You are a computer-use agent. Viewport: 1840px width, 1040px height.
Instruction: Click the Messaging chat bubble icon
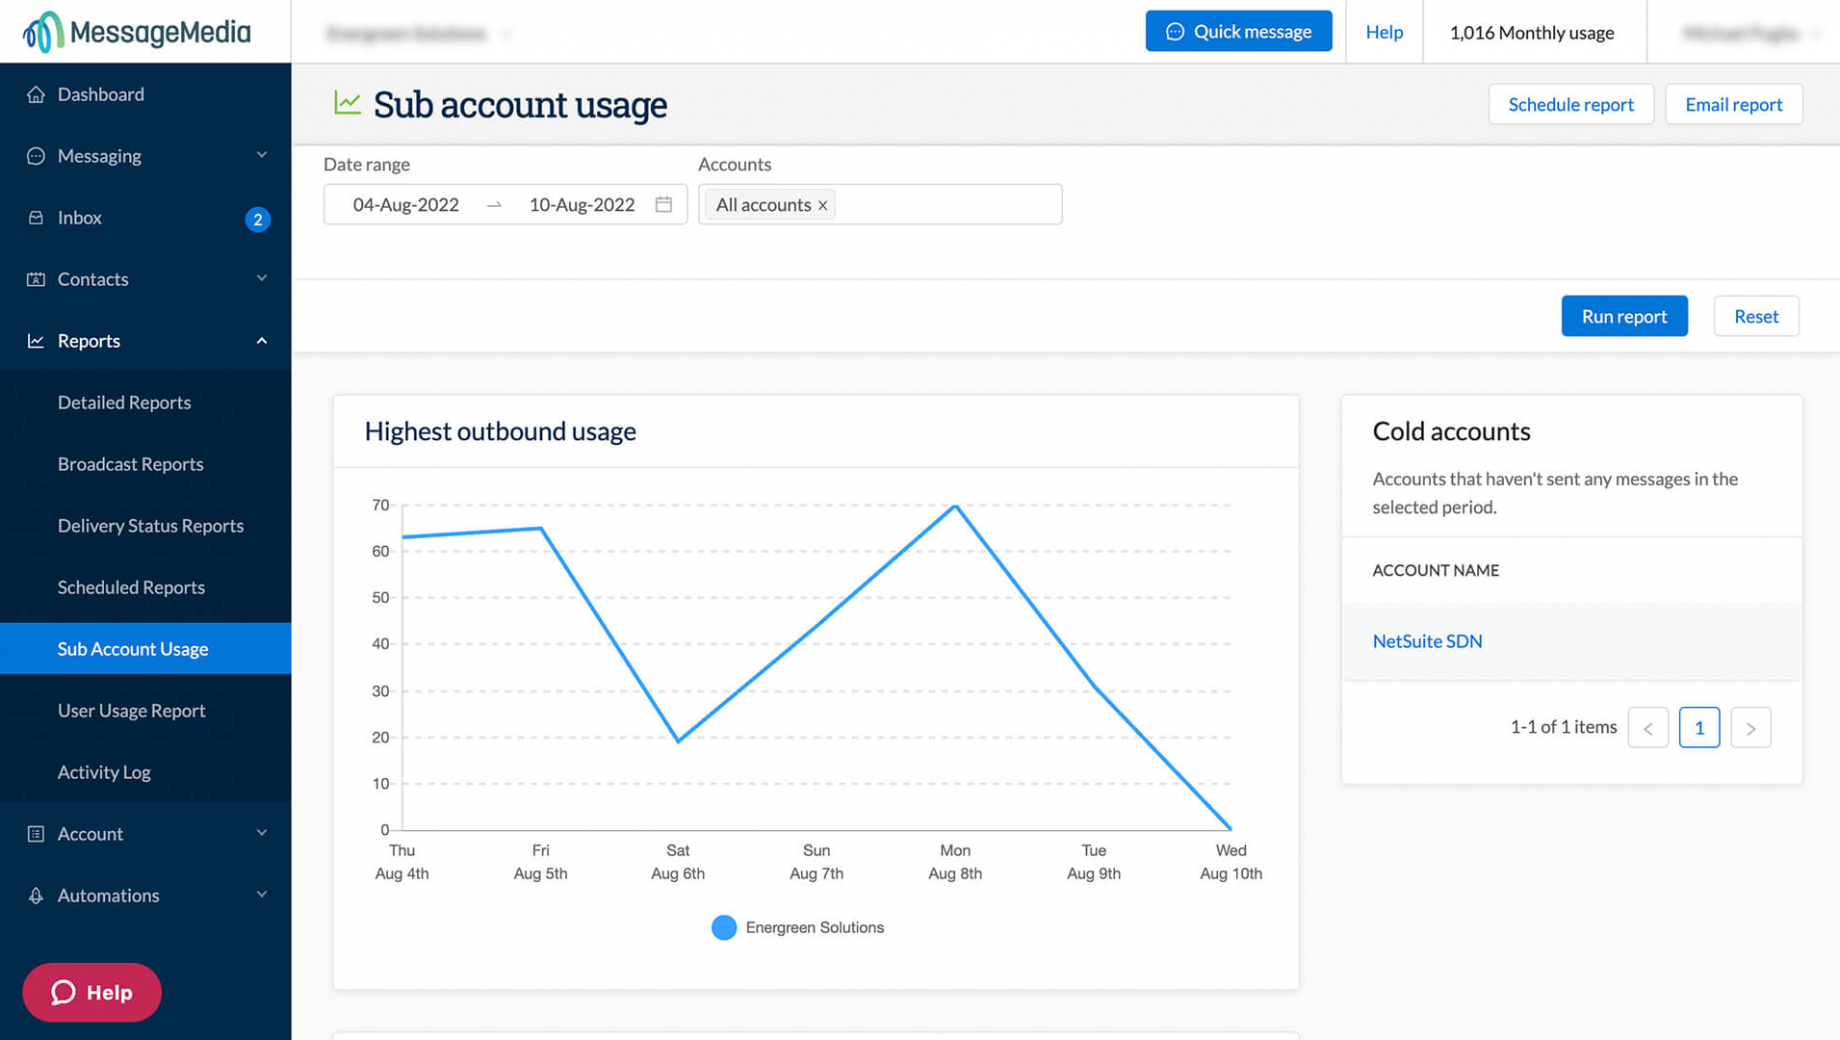pos(36,156)
